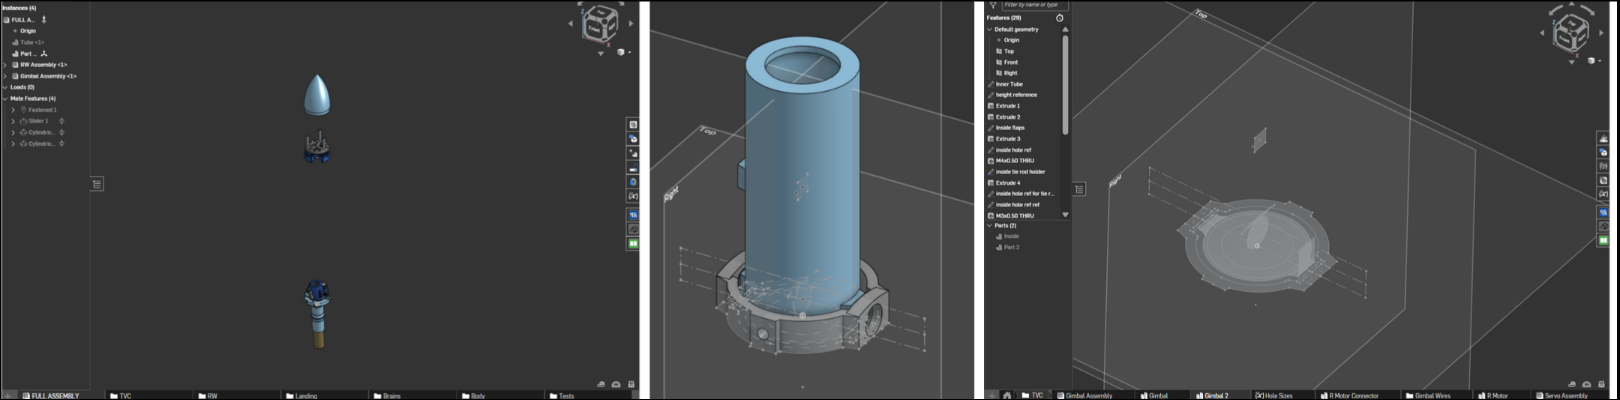
Task: Select the Extrude 3 feature
Action: pos(1008,139)
